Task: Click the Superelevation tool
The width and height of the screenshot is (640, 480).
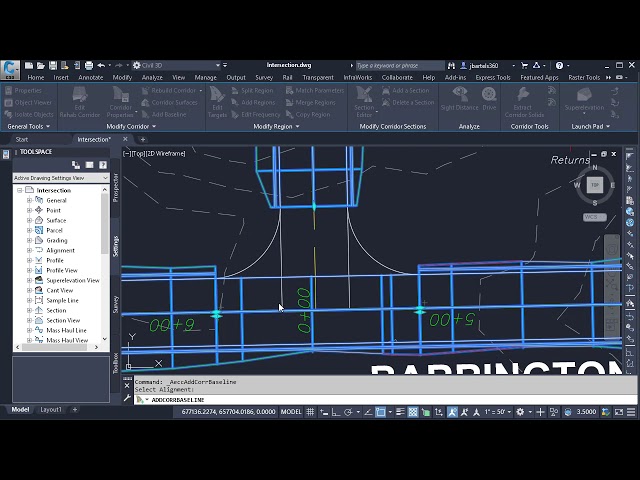Action: click(x=584, y=99)
